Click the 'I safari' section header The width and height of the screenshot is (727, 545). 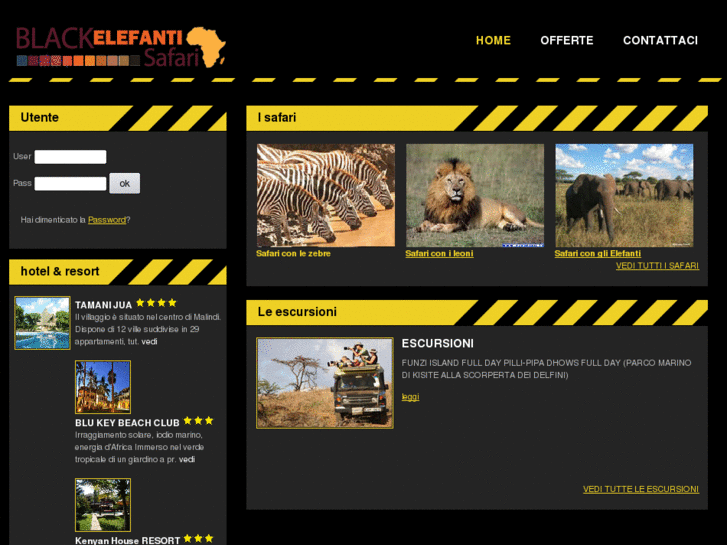click(477, 118)
